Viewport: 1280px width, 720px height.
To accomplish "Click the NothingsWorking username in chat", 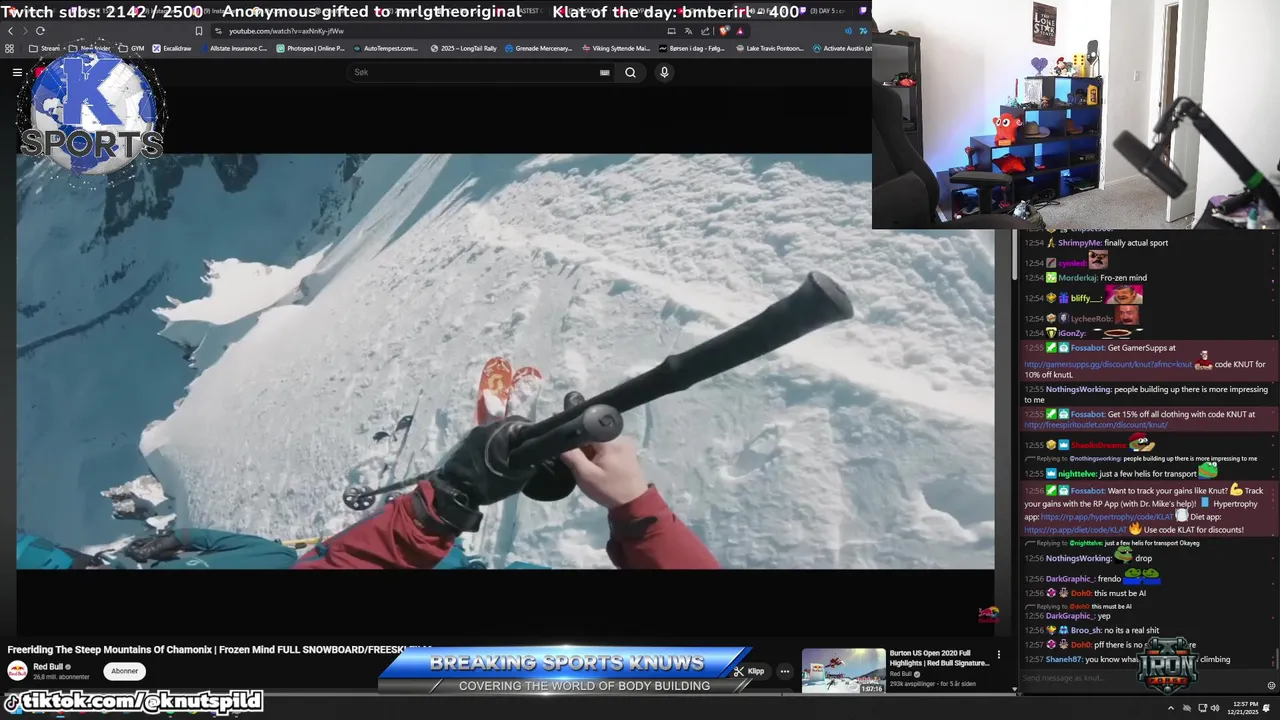I will 1078,389.
